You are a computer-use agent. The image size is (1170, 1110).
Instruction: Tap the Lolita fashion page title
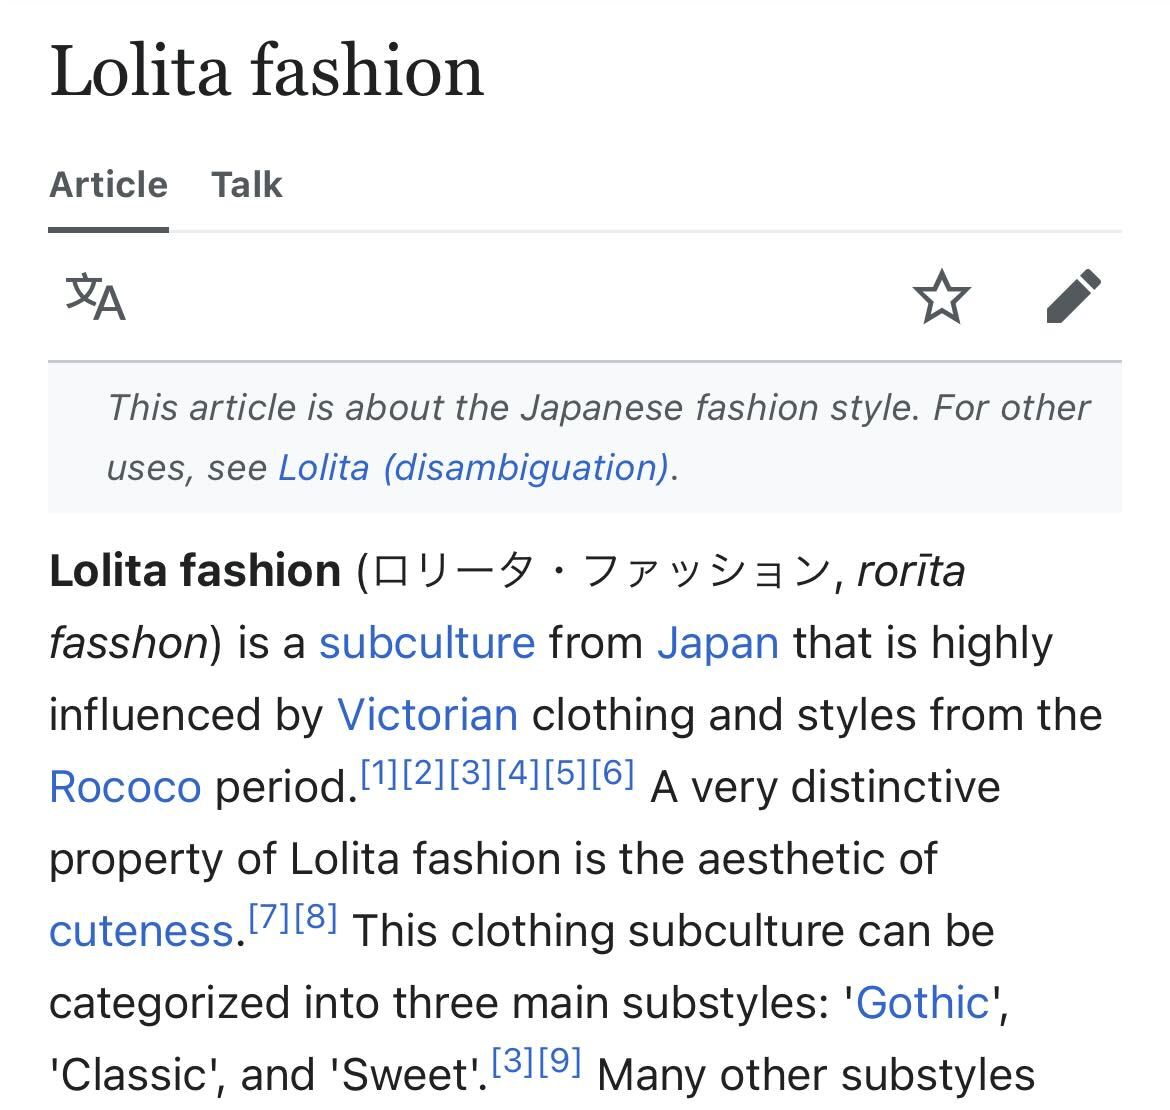click(x=266, y=70)
